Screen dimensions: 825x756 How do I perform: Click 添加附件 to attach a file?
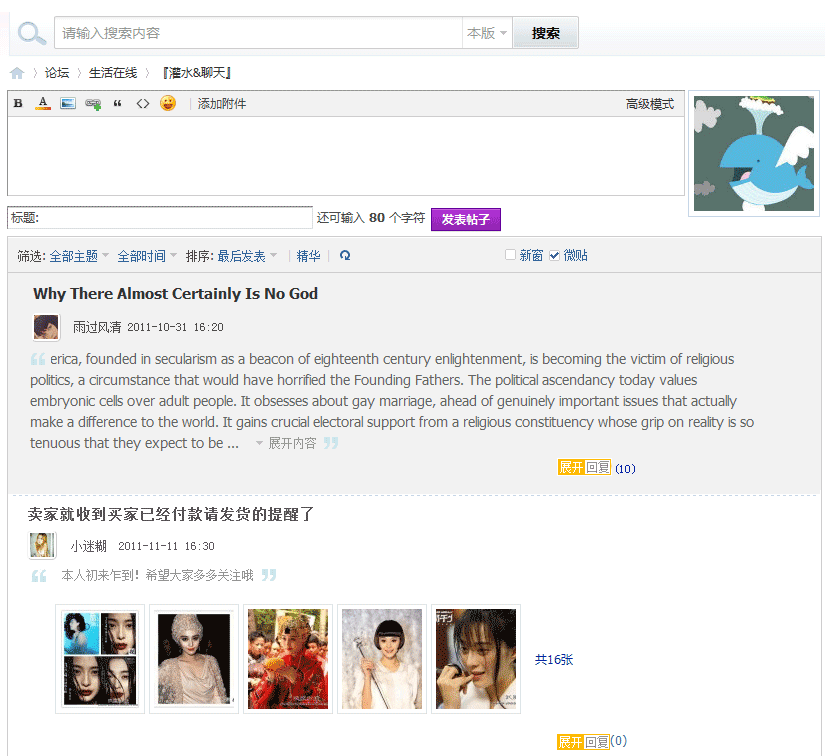click(222, 104)
